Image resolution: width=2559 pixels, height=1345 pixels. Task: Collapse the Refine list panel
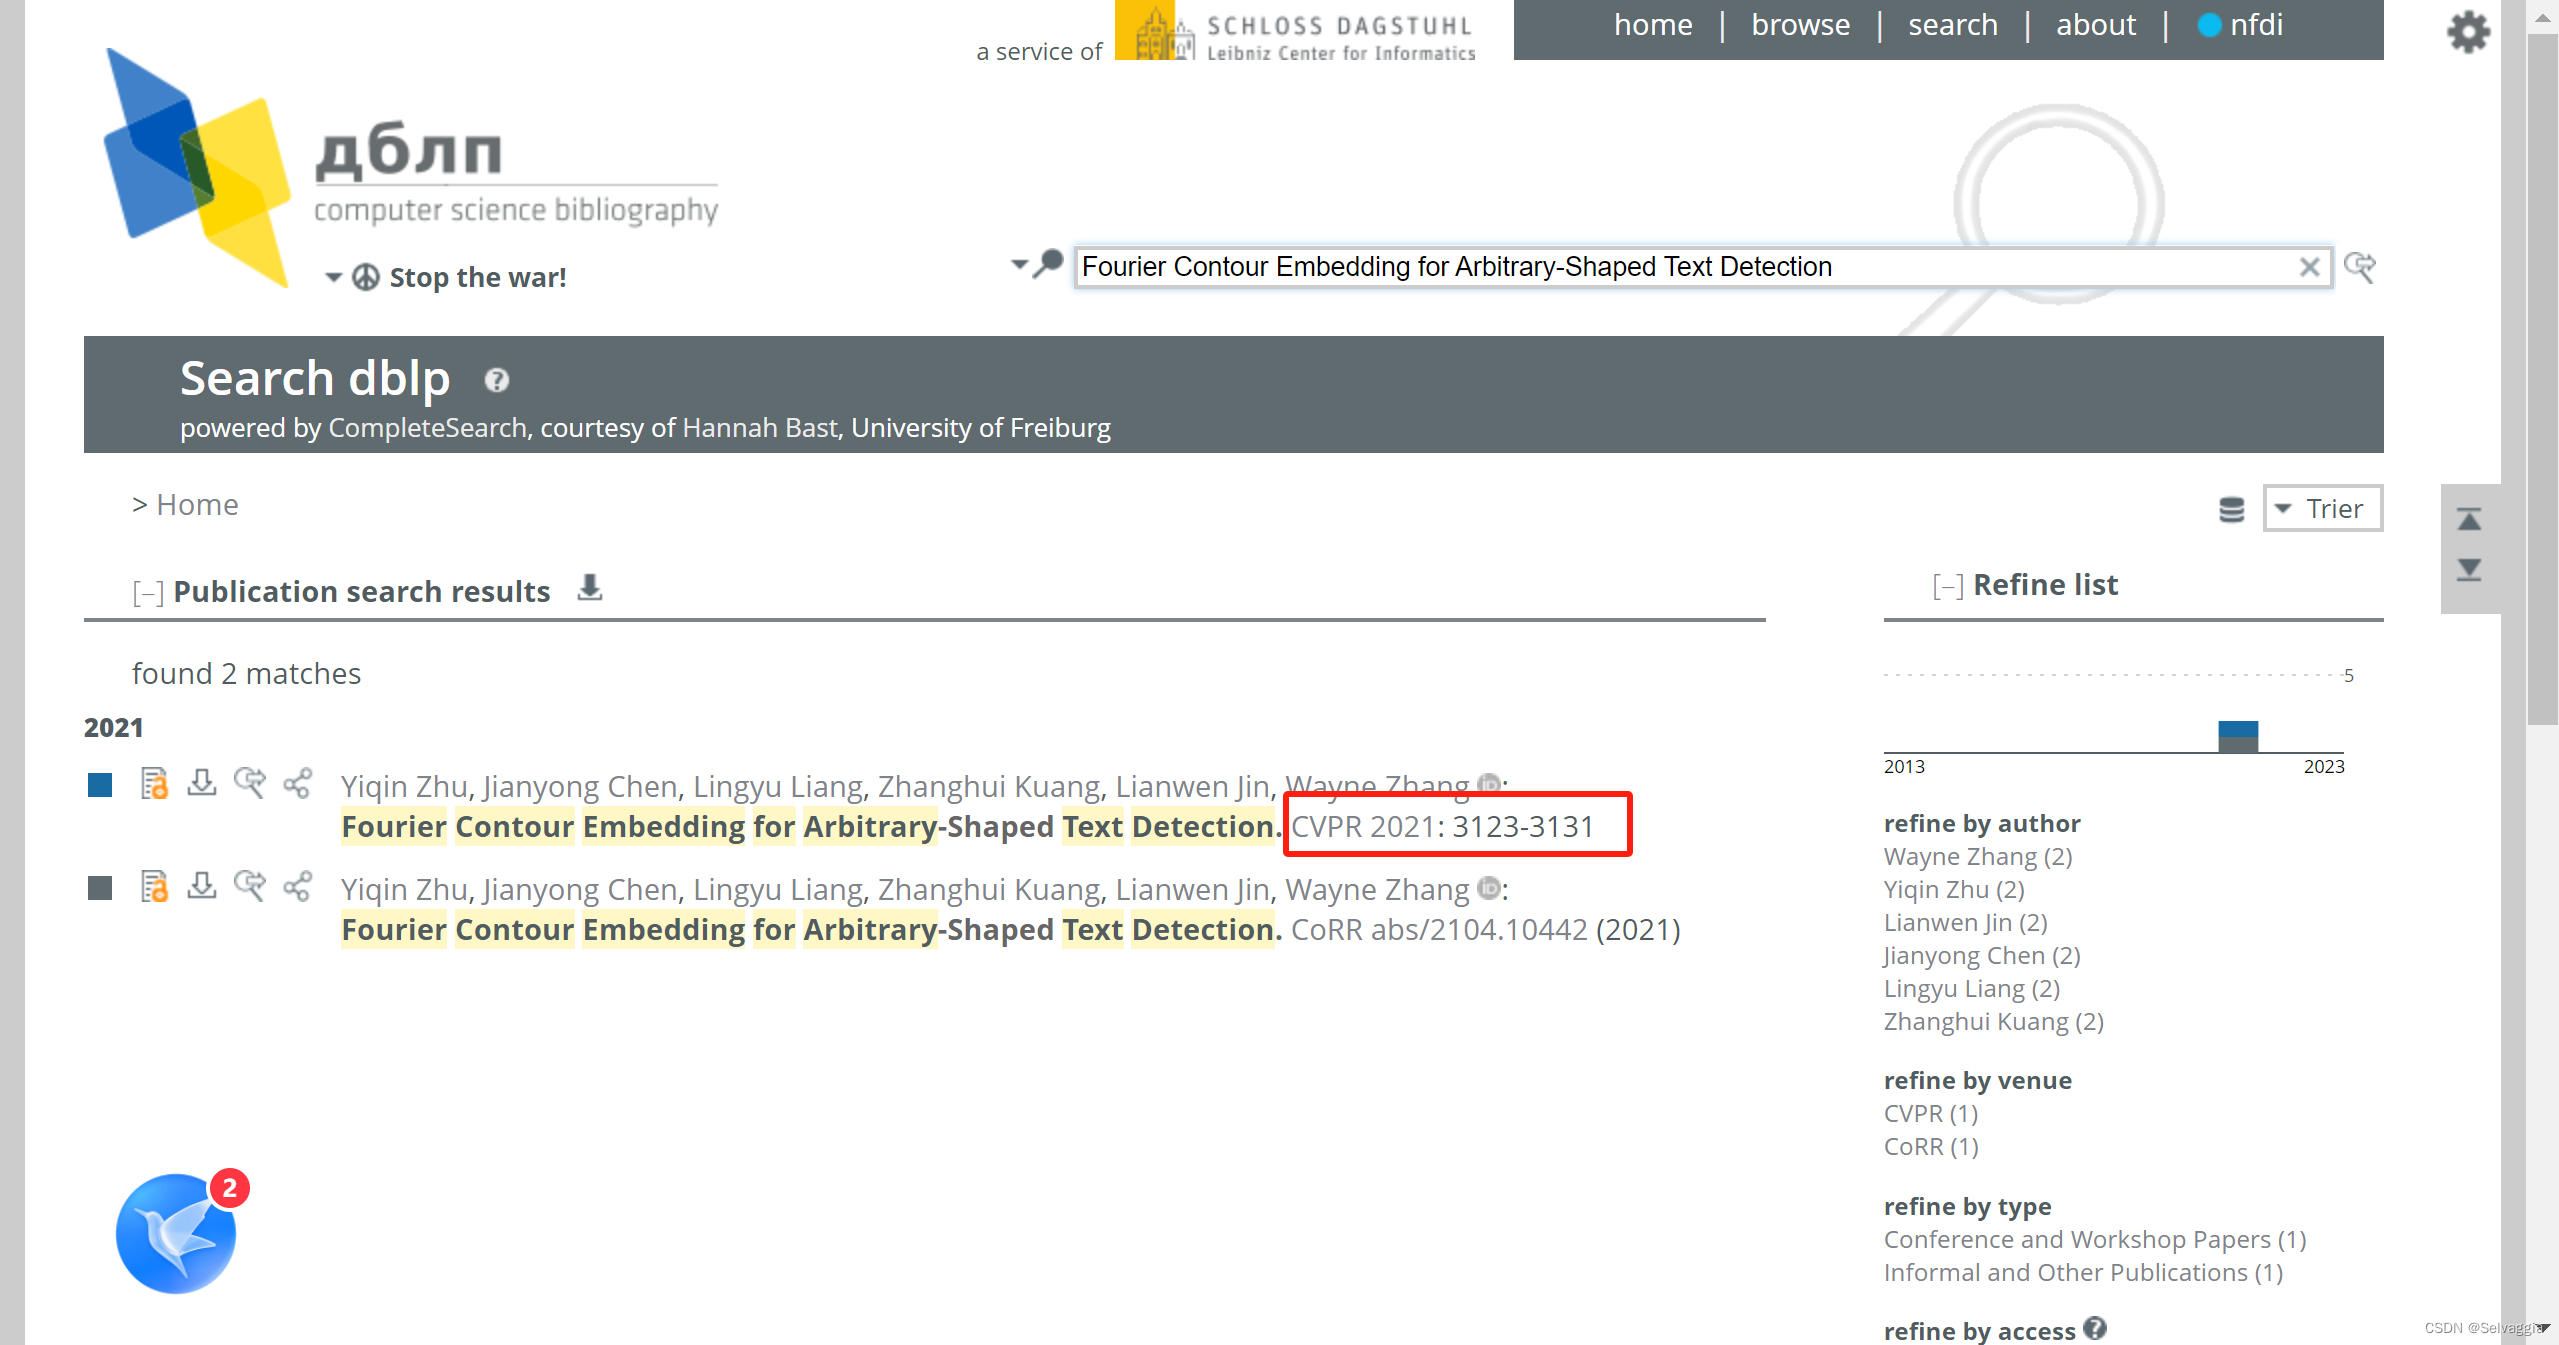(x=1947, y=586)
